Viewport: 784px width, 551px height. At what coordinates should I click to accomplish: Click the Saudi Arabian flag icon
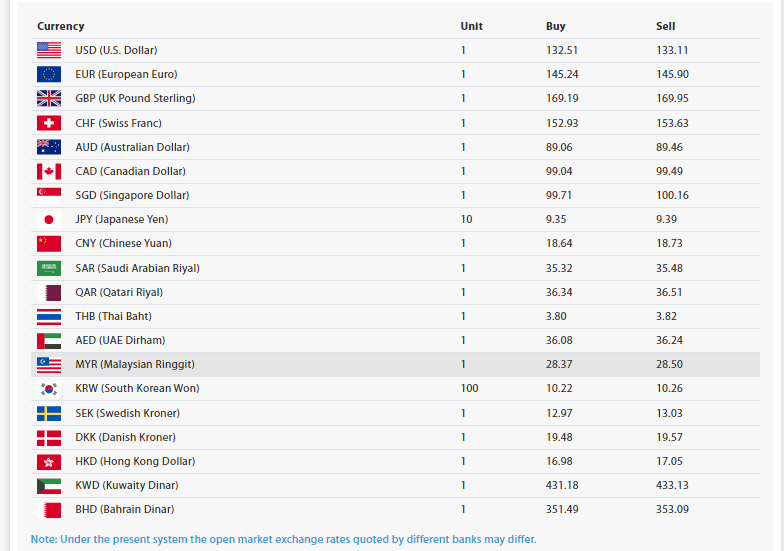[49, 268]
